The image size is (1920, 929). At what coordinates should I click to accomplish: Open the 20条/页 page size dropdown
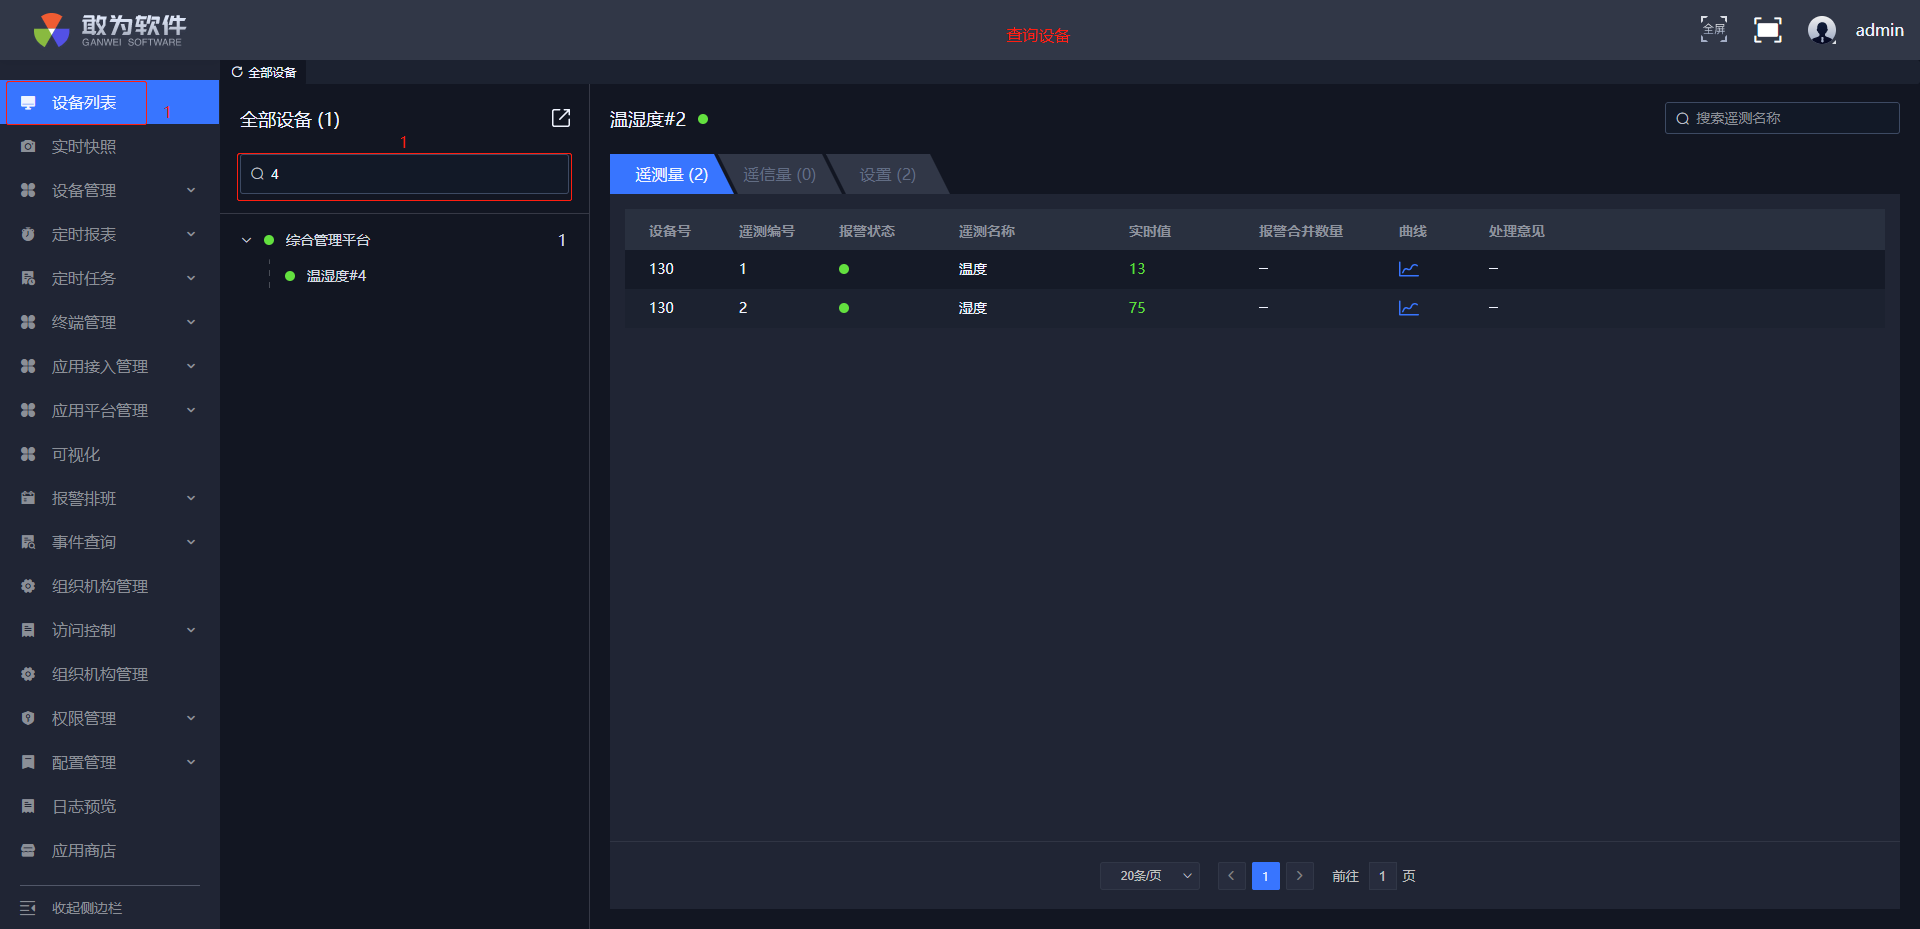[1150, 876]
